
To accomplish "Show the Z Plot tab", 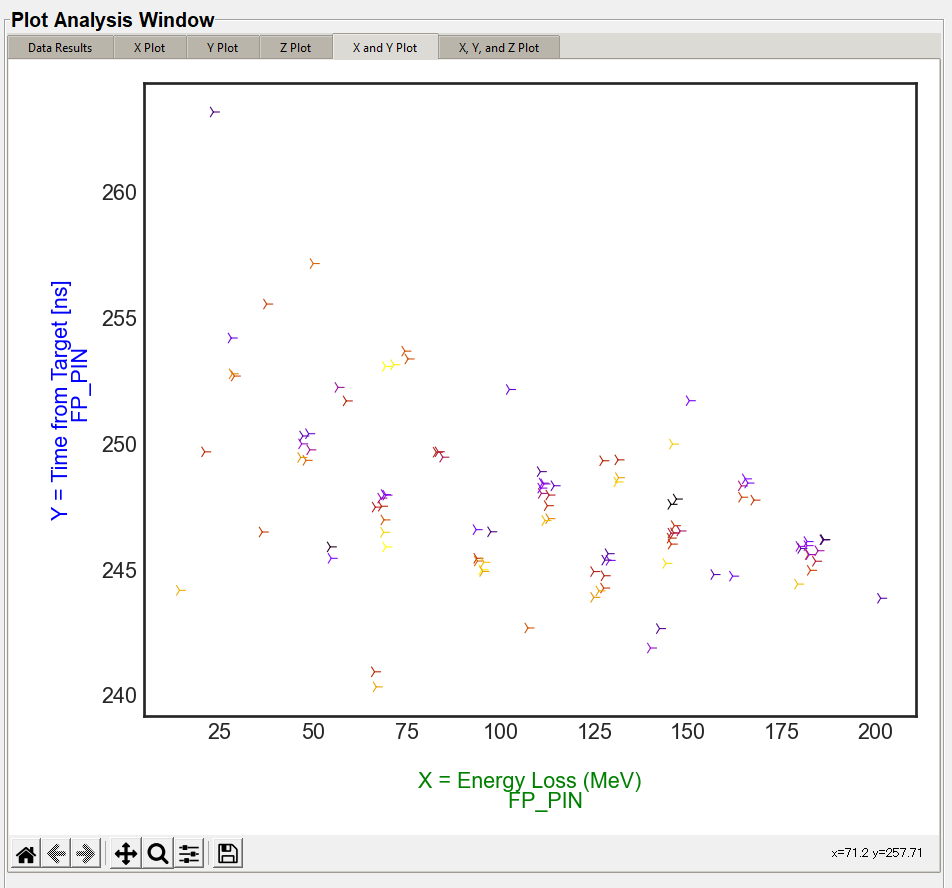I will [x=295, y=47].
